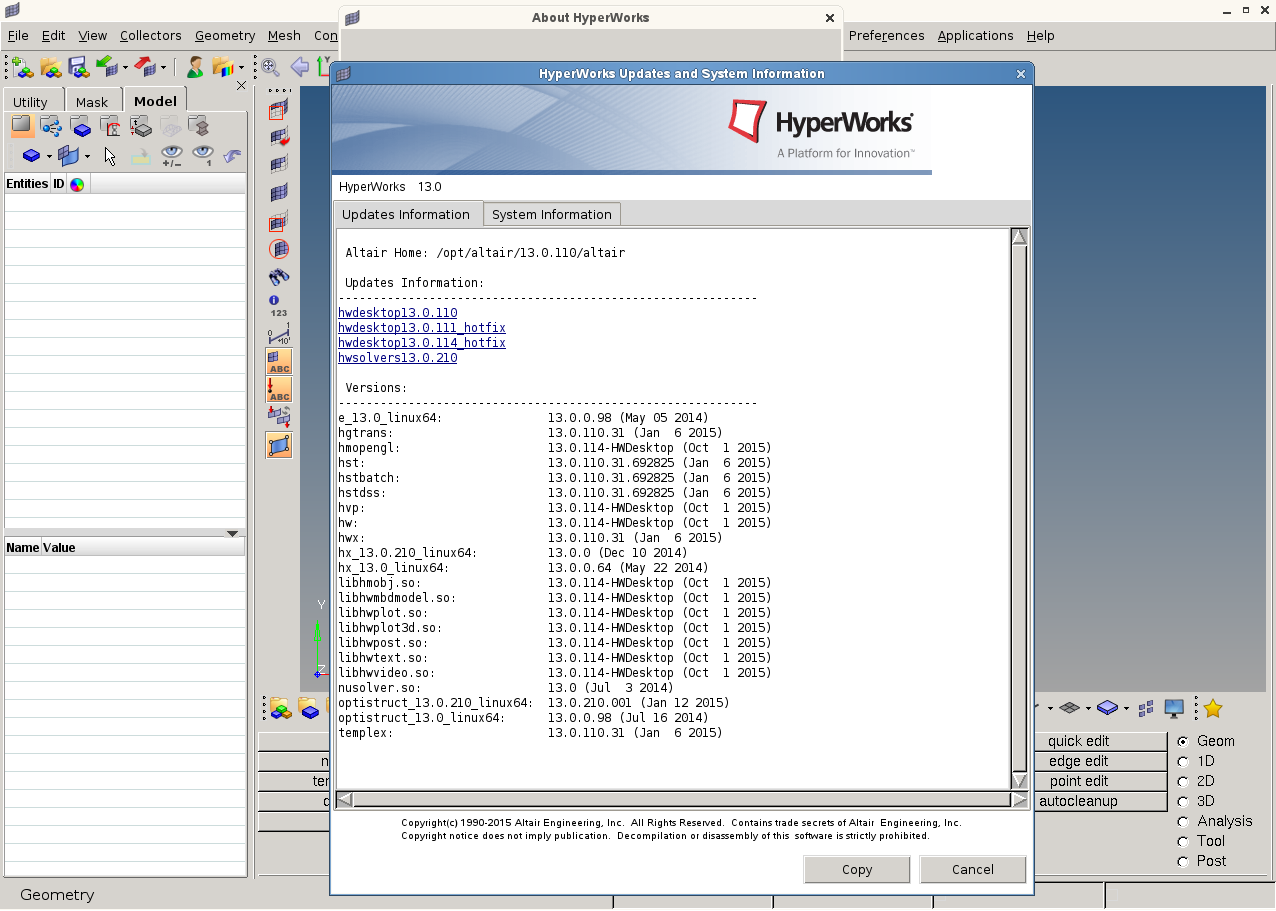1276x911 pixels.
Task: Open the blue component selector dropdown arrow
Action: pos(49,157)
